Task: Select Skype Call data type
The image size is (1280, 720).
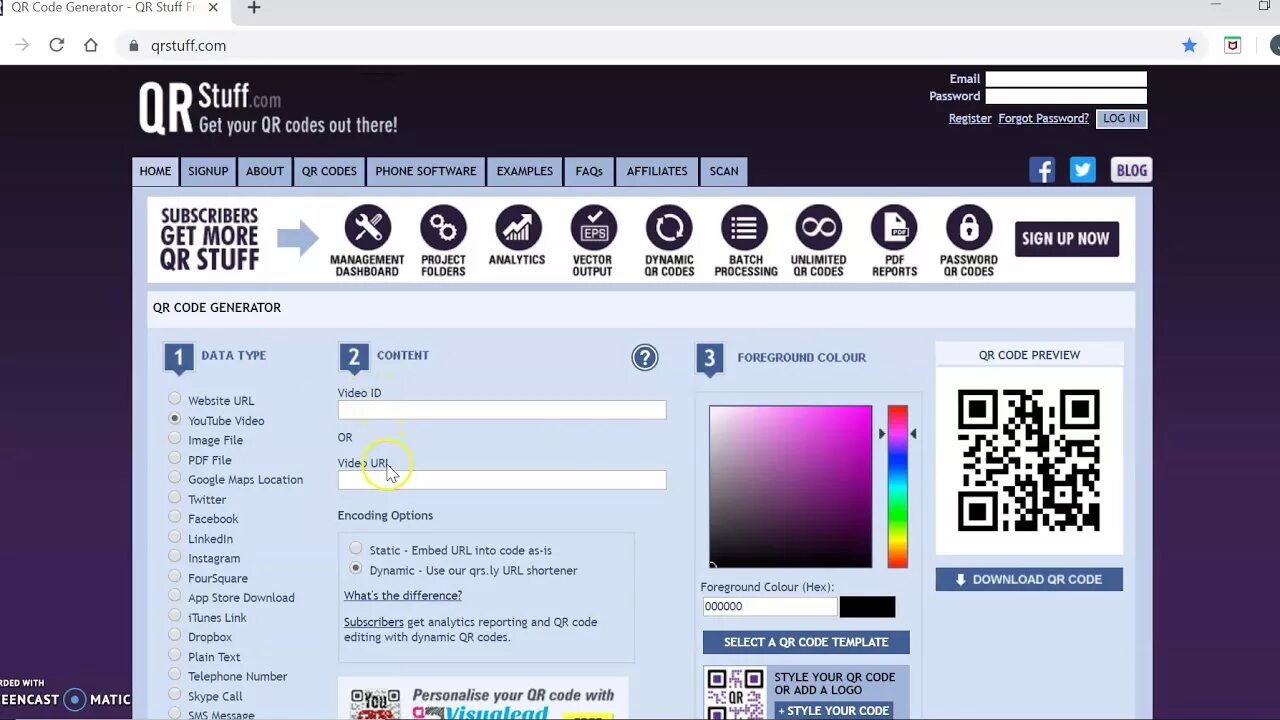Action: 175,694
